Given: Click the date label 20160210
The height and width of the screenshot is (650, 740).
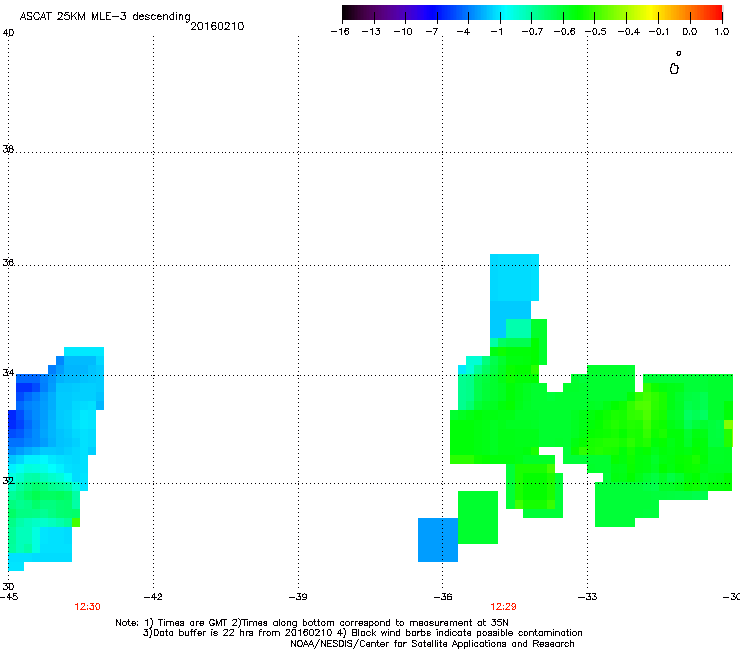Looking at the screenshot, I should [x=217, y=26].
